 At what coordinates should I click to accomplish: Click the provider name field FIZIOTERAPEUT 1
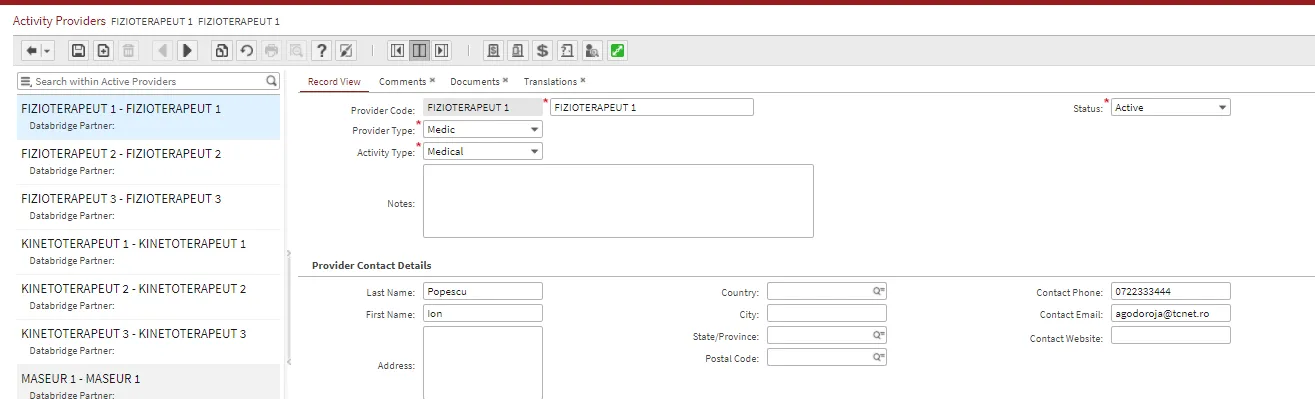click(652, 108)
